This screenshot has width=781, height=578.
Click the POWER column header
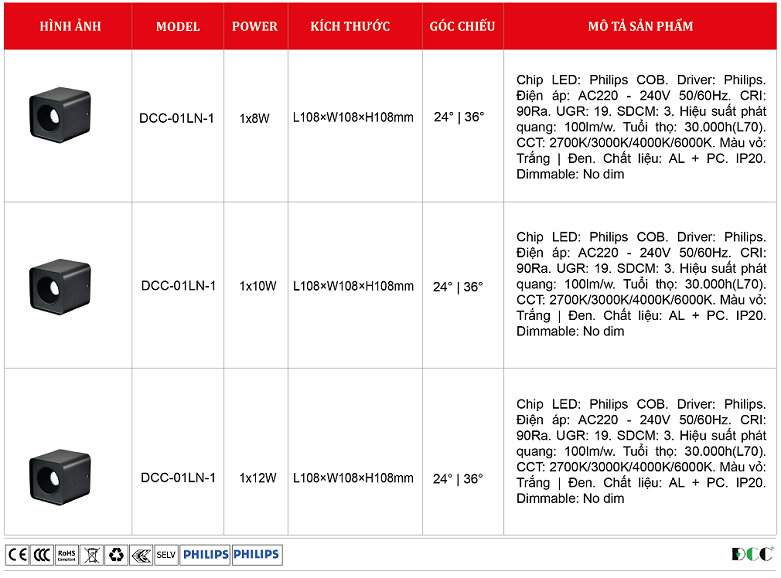(255, 26)
